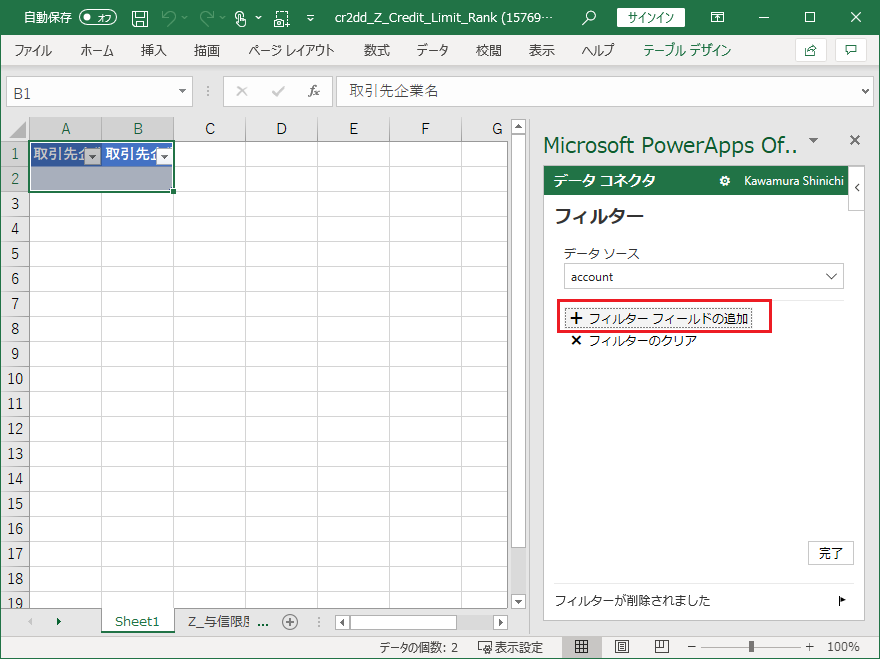Add a new sheet plus icon
880x659 pixels.
click(290, 622)
